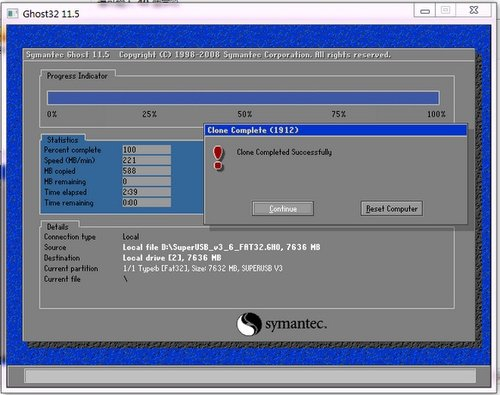Close the Ghost32 11.5 window
500x395 pixels.
click(x=473, y=10)
